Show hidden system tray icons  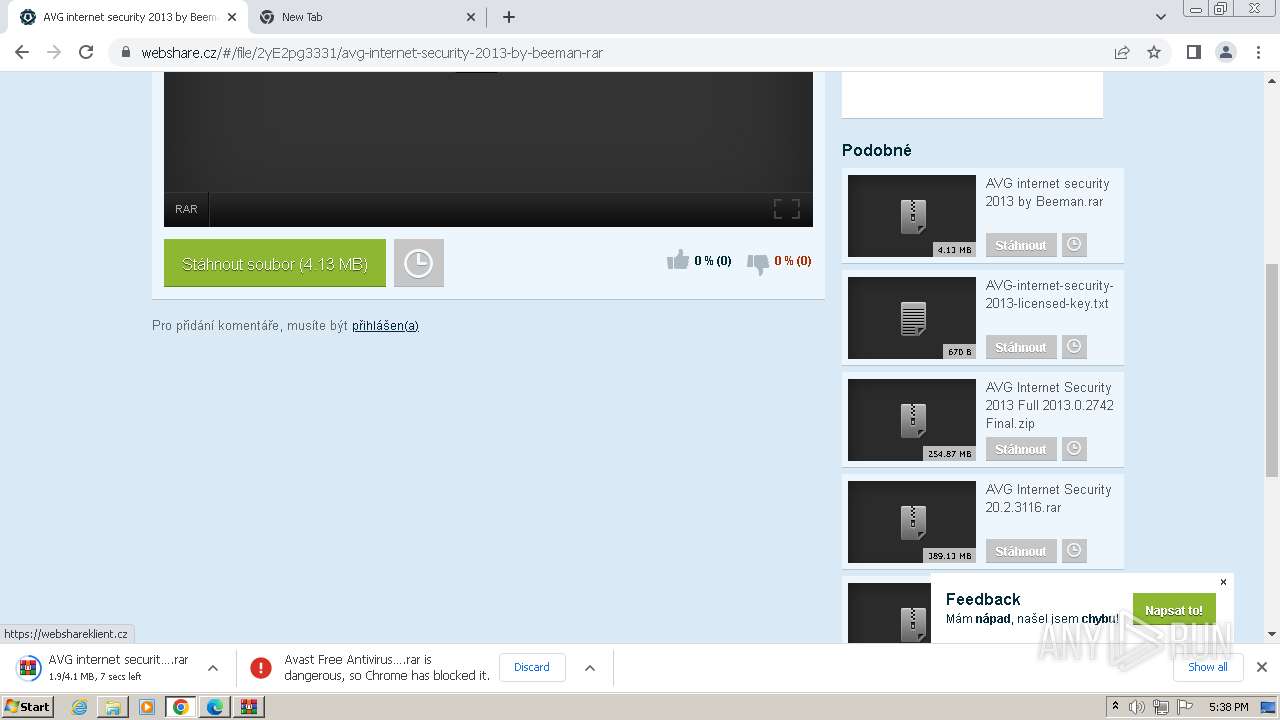[1115, 707]
